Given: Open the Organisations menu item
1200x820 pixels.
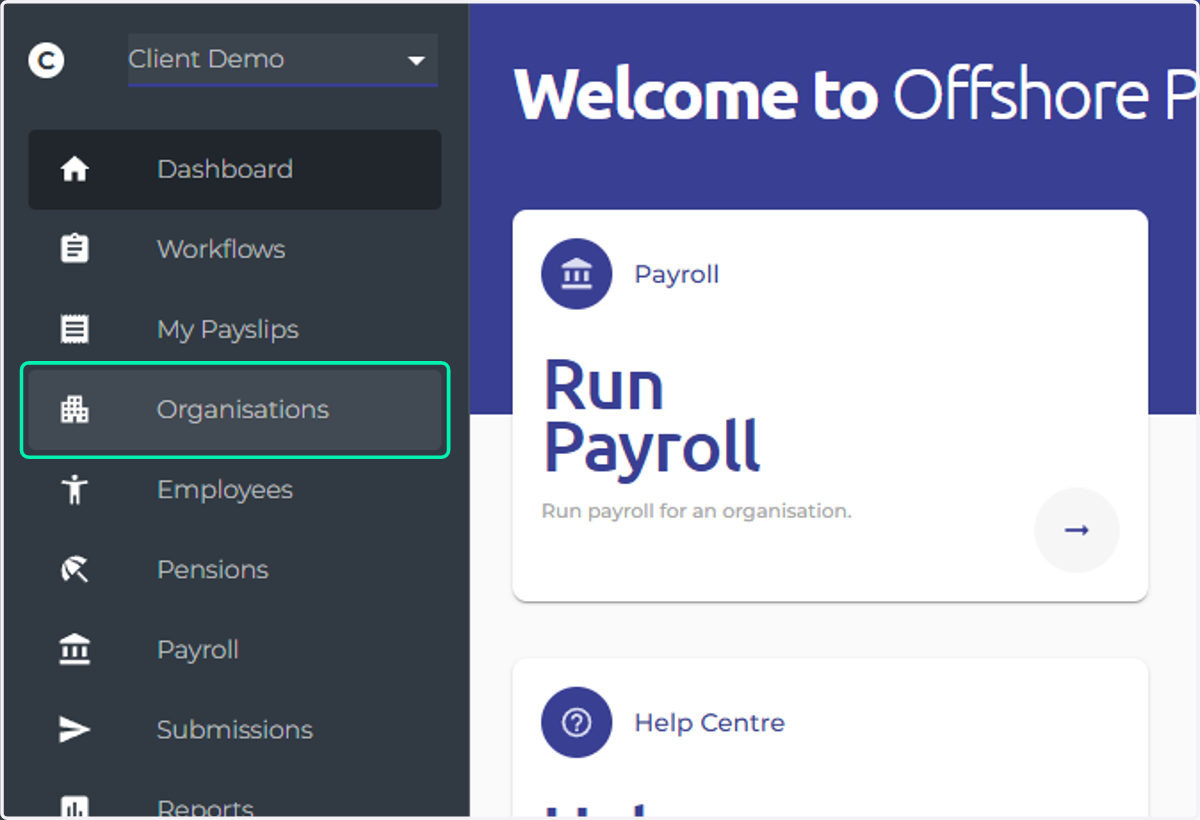Looking at the screenshot, I should click(235, 410).
